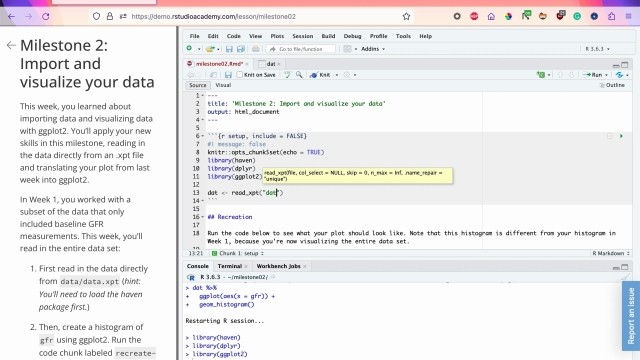Open the Addins dropdown
Screen dimensions: 640x360
(x=373, y=49)
